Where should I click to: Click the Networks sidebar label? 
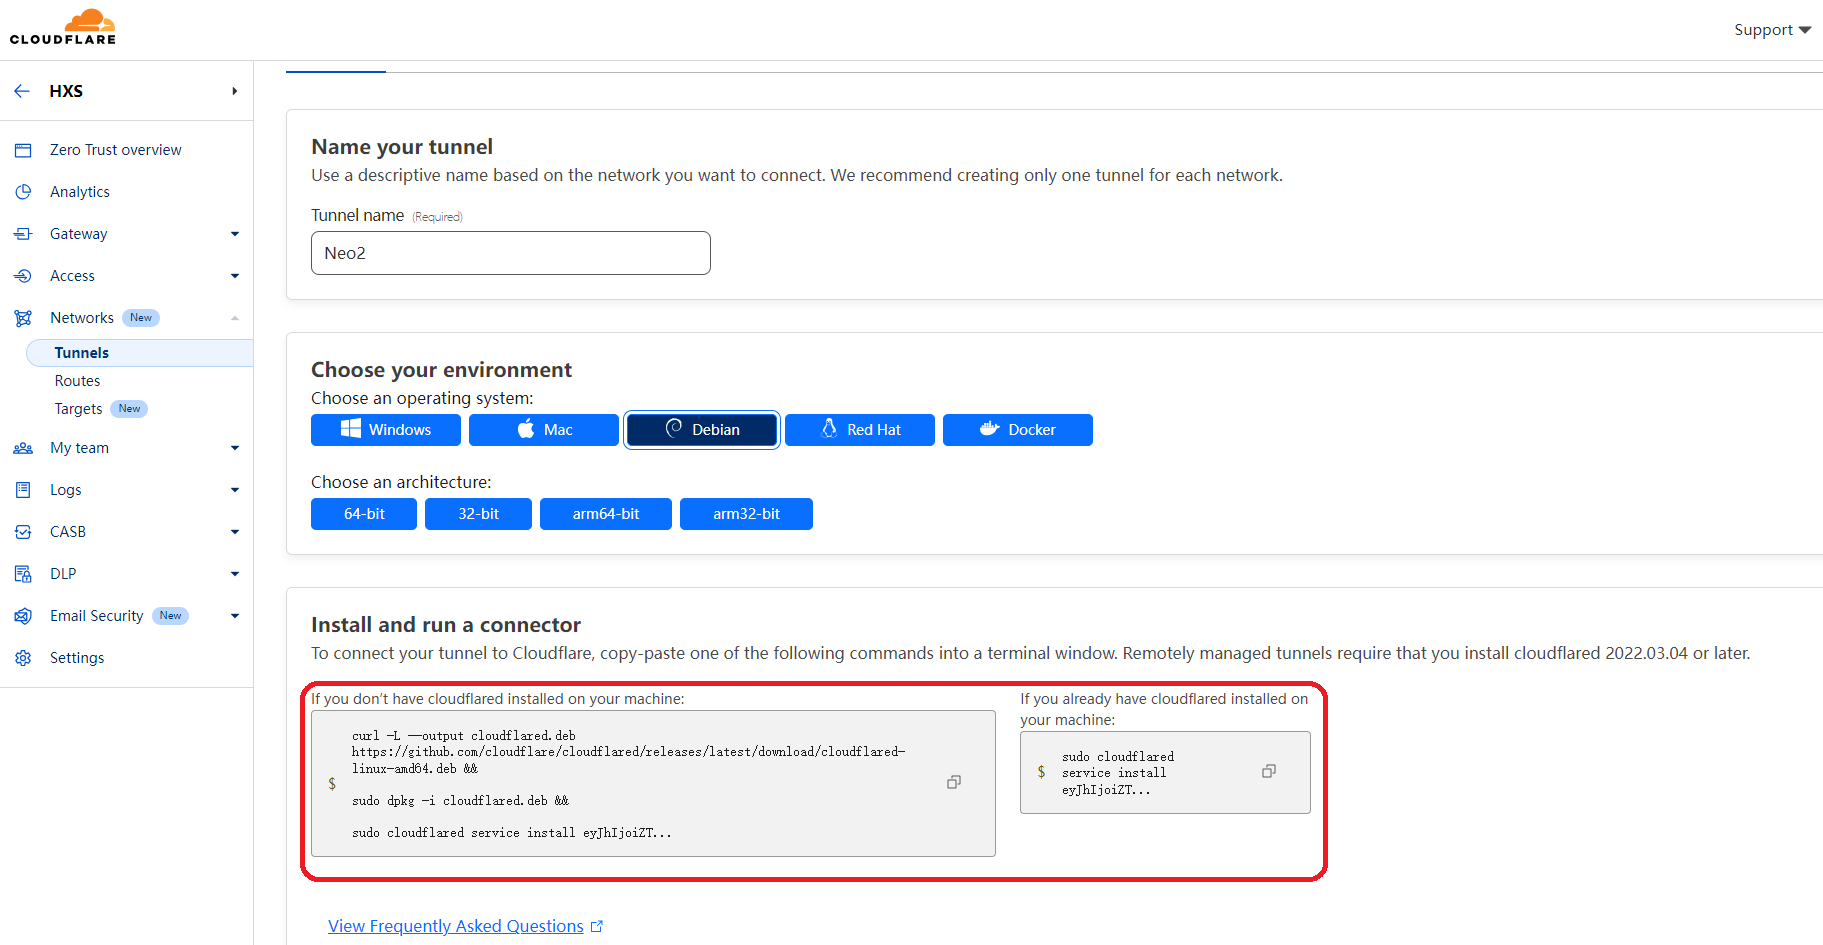pos(82,318)
